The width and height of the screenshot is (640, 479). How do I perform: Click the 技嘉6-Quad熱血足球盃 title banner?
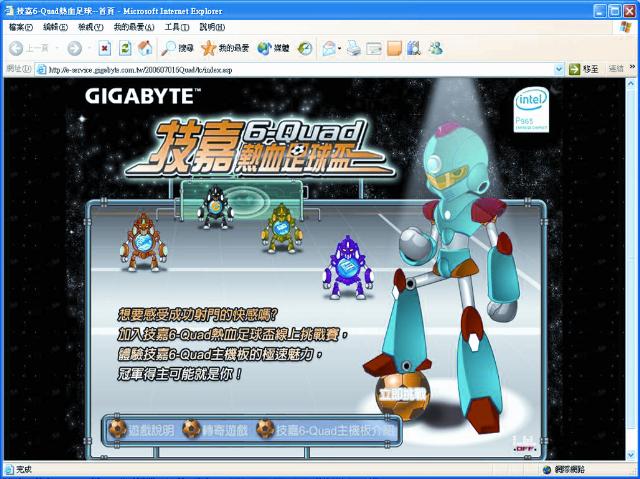[x=259, y=149]
